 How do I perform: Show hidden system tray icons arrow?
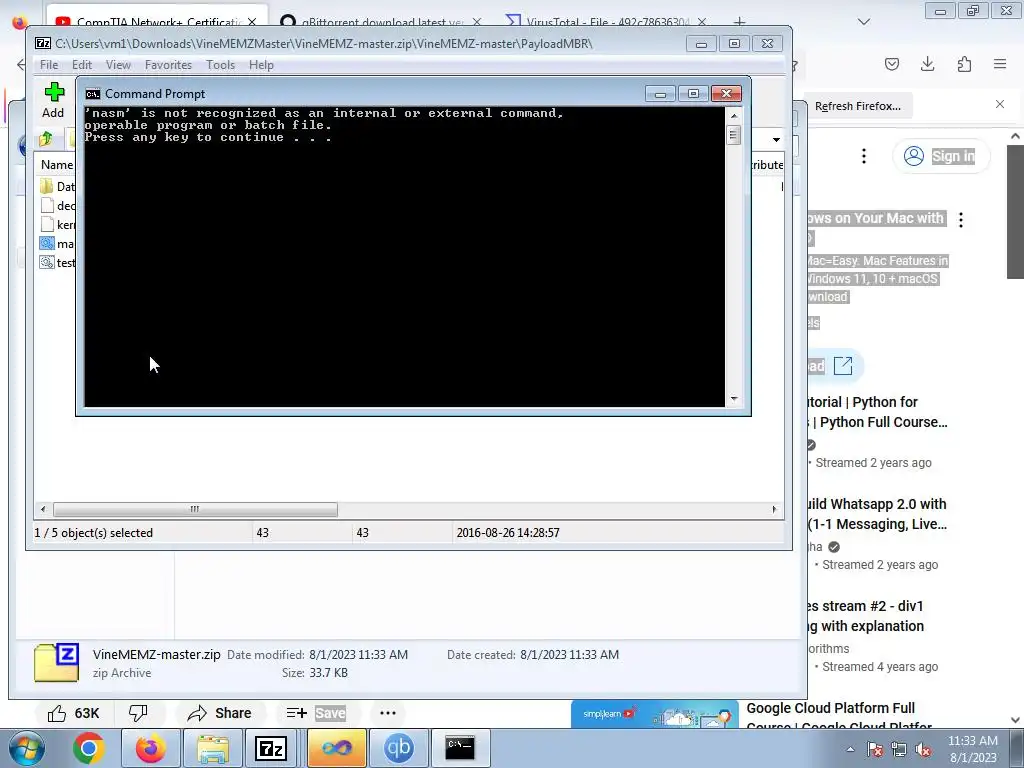(x=850, y=750)
